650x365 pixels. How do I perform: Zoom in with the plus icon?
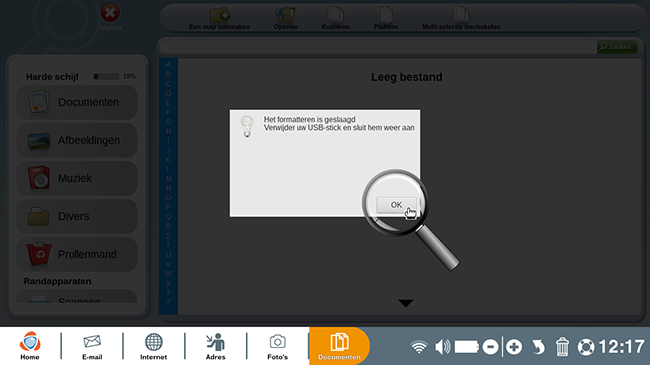coord(514,347)
